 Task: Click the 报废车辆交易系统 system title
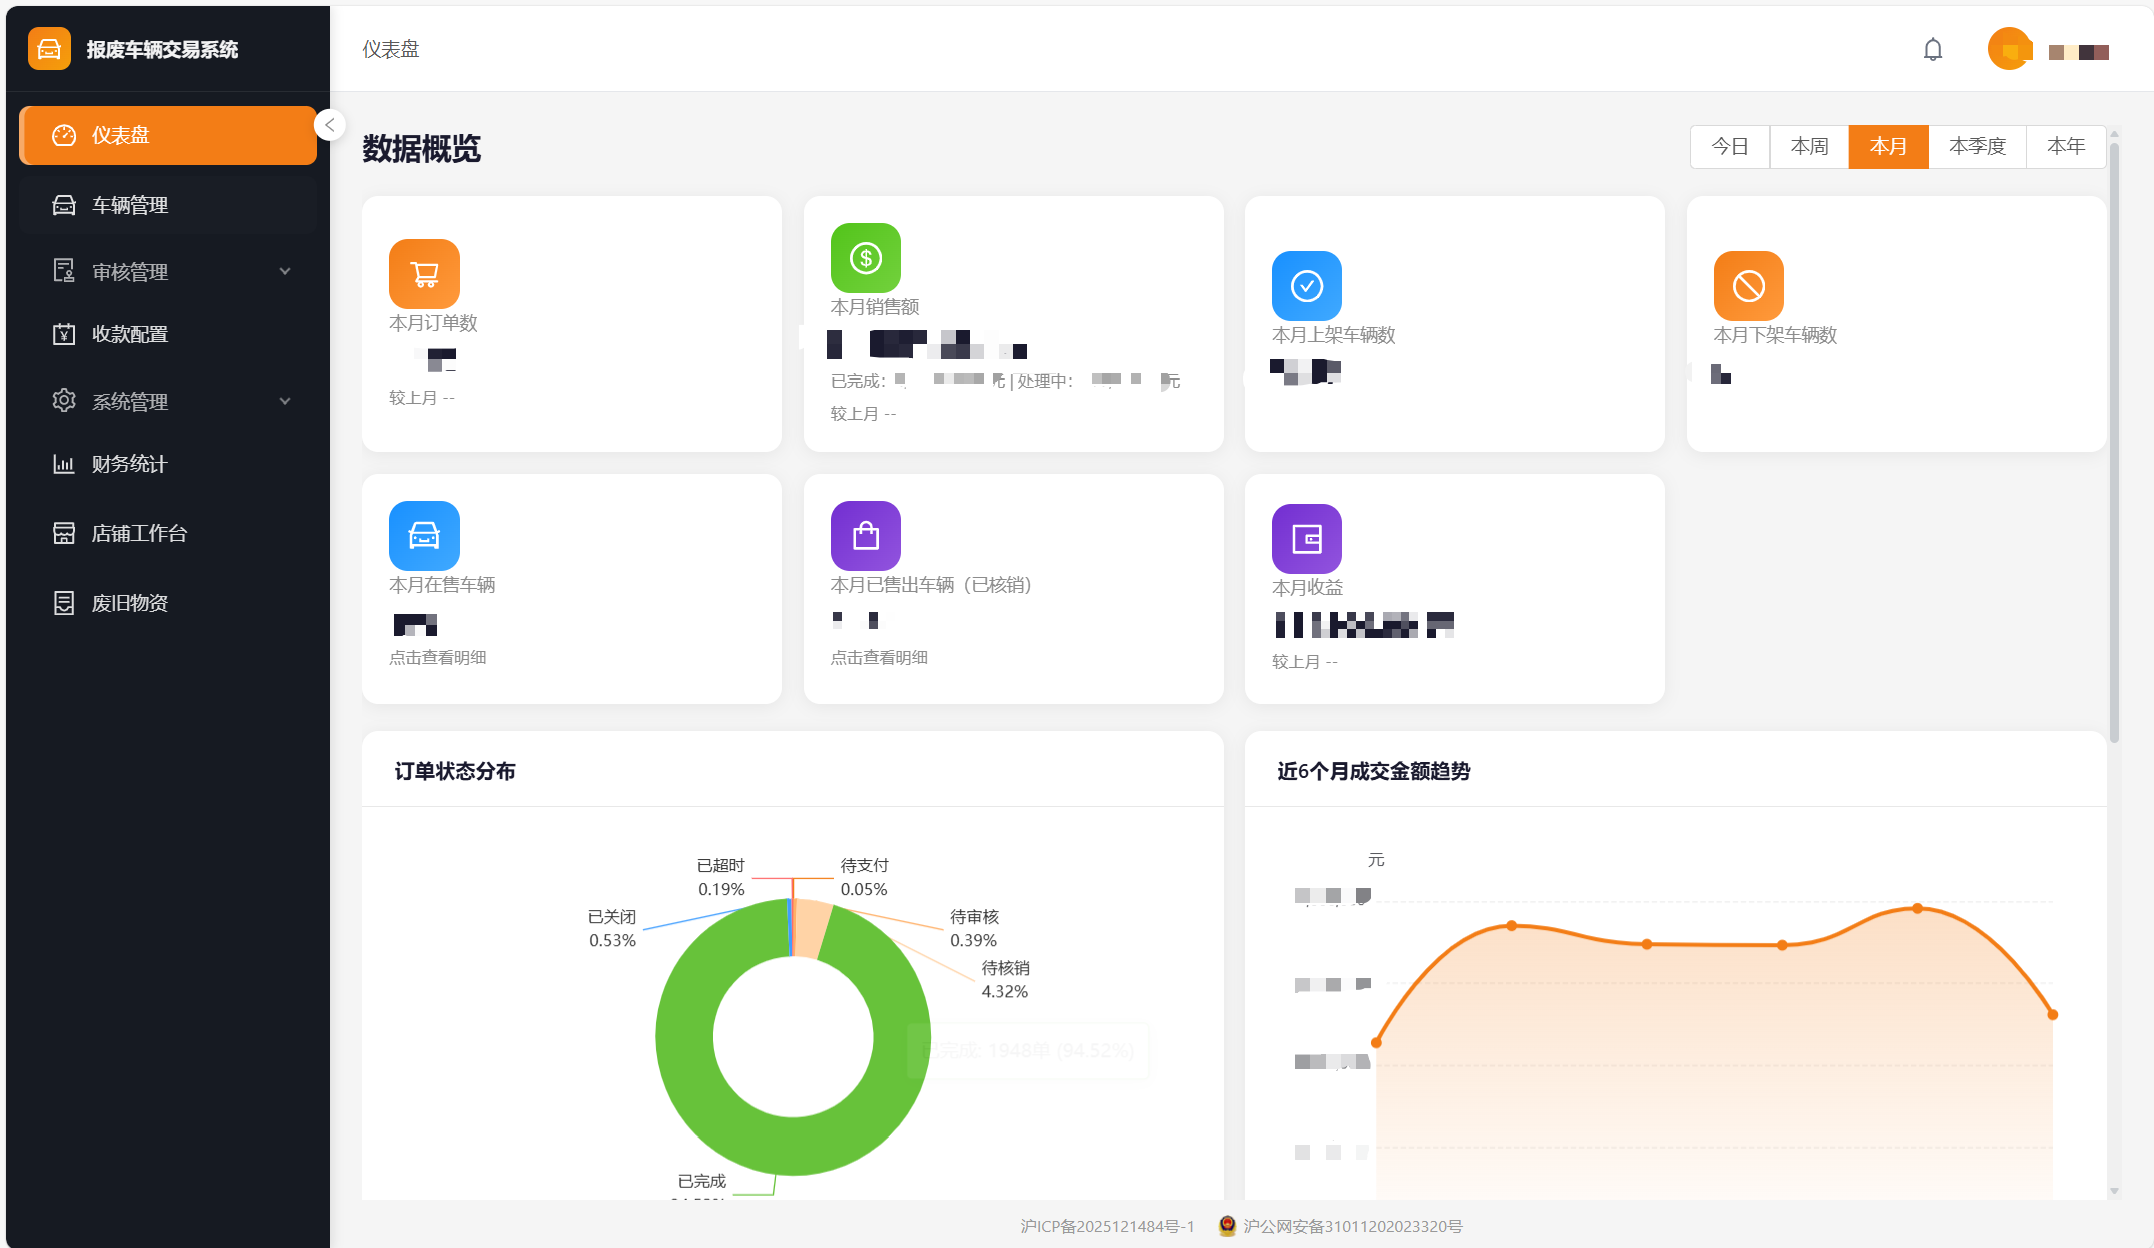pyautogui.click(x=162, y=49)
